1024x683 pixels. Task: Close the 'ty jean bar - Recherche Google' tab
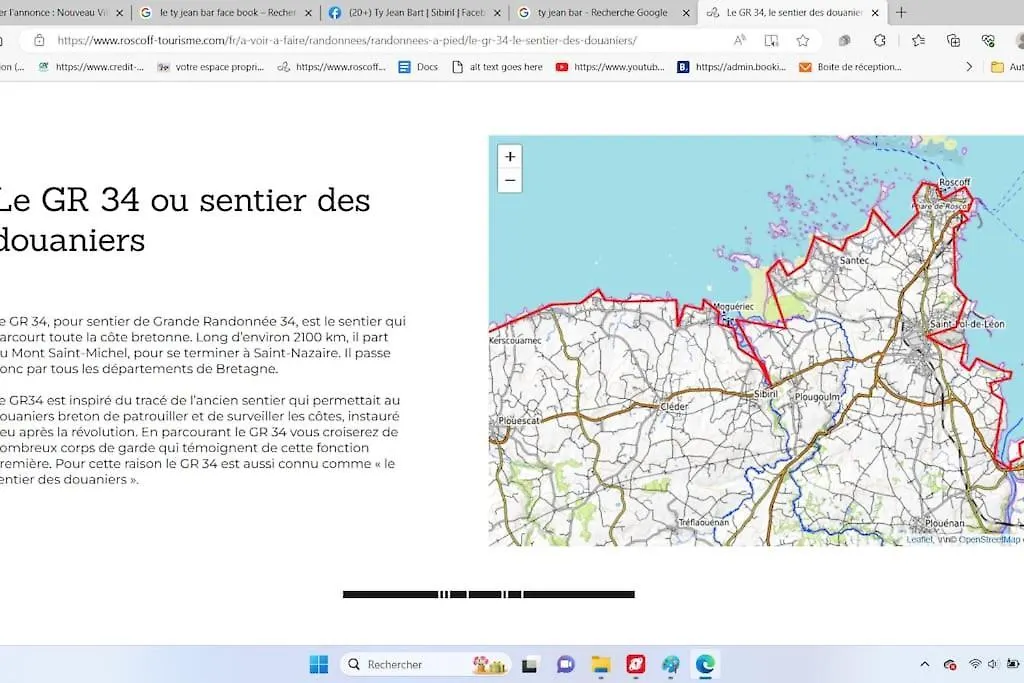(686, 12)
